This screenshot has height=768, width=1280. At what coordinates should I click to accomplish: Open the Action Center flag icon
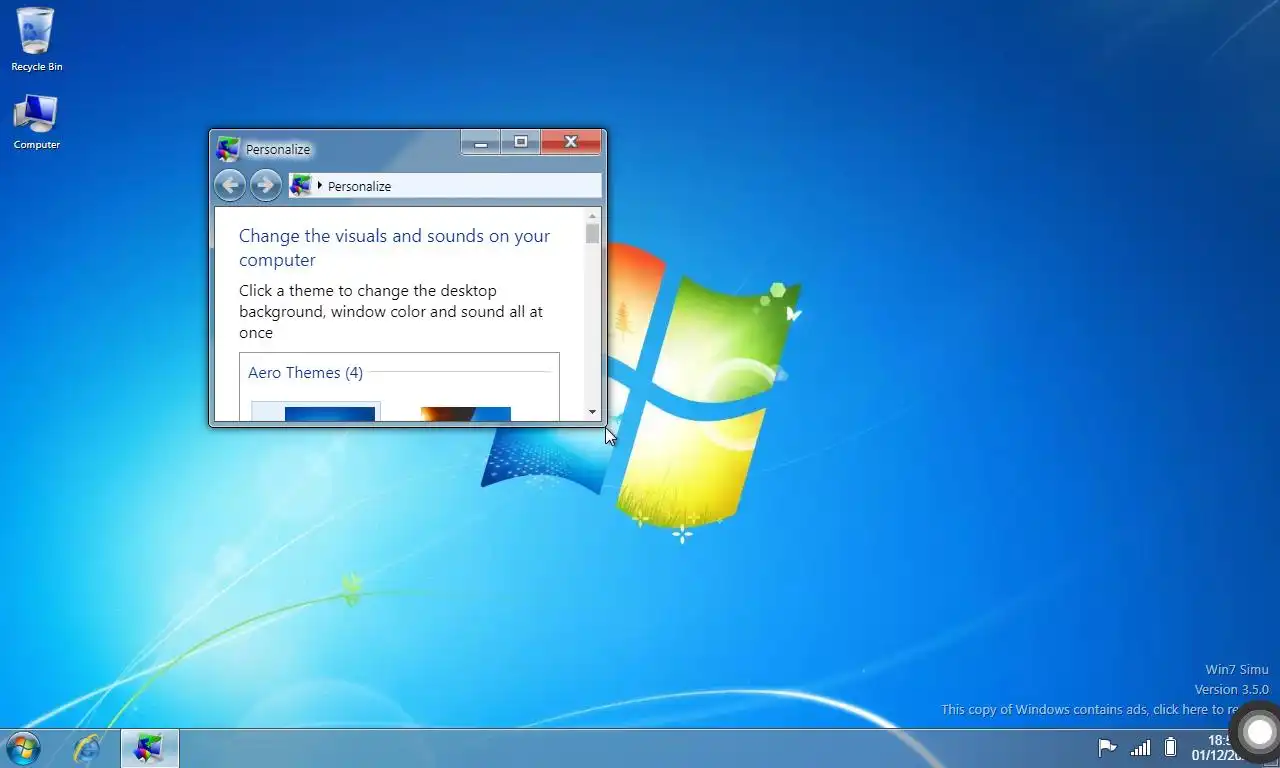[x=1107, y=747]
